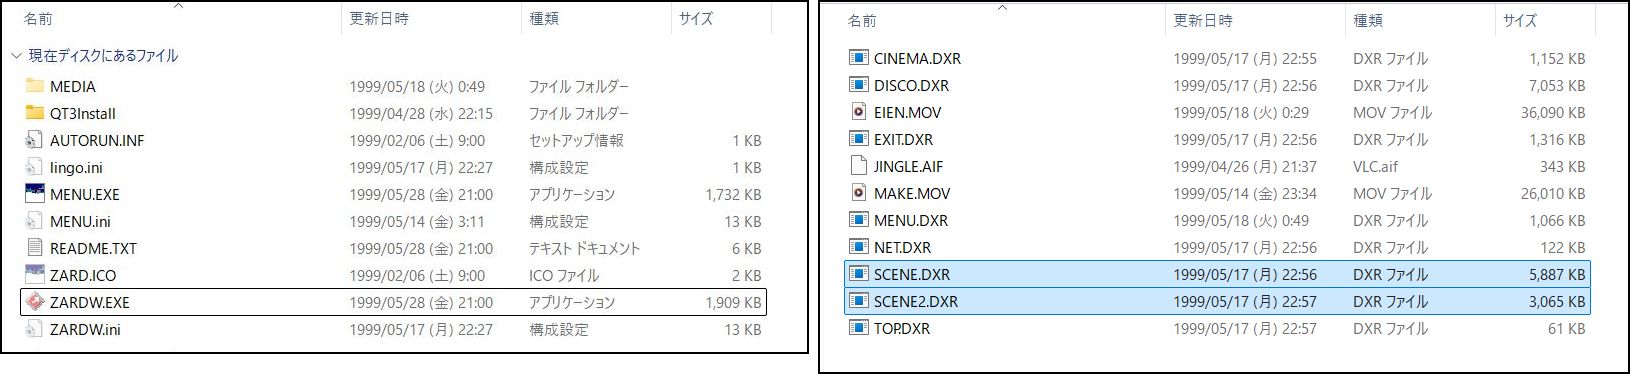Viewport: 1635px width, 374px height.
Task: Click the highlighted SCENE2.DXR row
Action: pyautogui.click(x=1217, y=301)
